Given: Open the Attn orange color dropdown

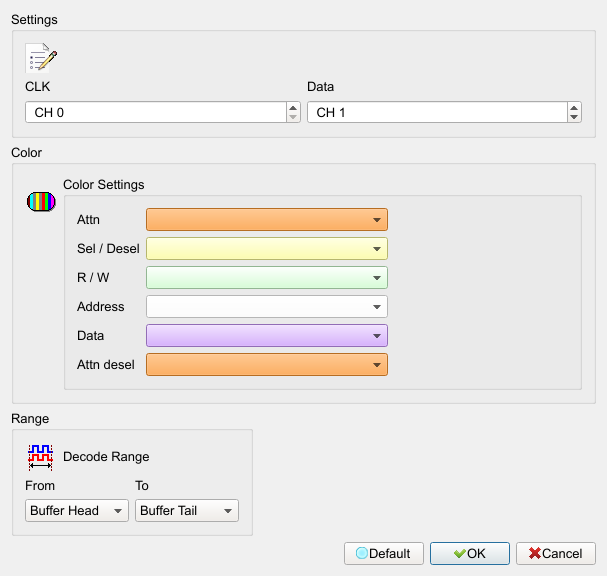Looking at the screenshot, I should [x=267, y=219].
